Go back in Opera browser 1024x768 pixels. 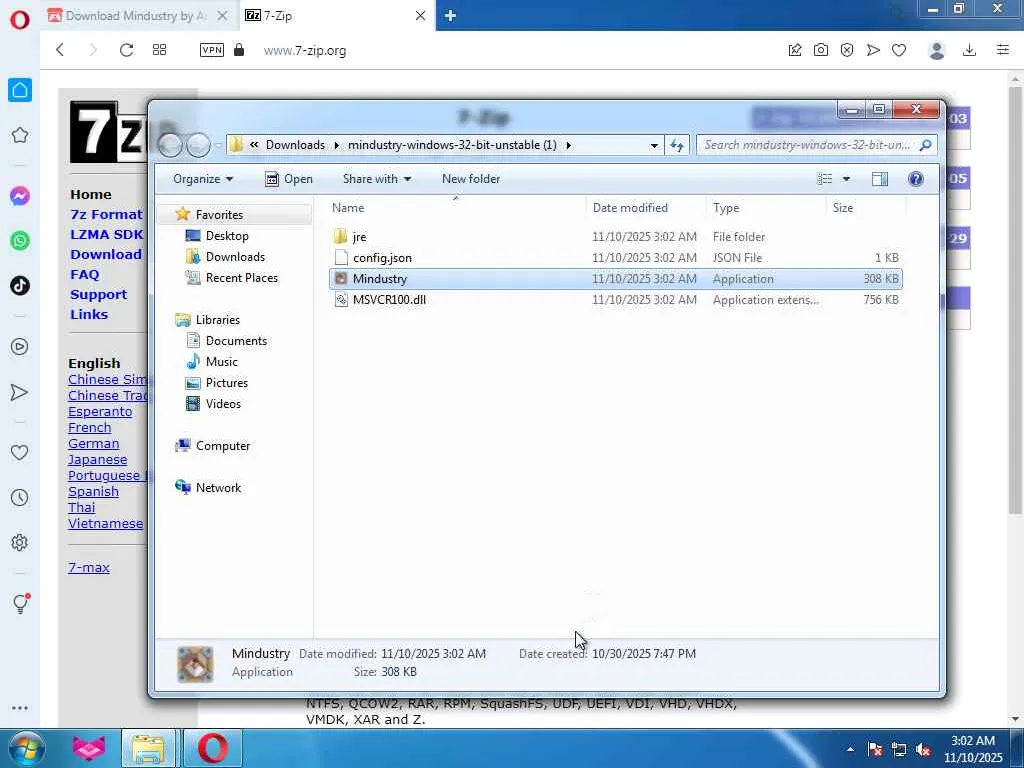click(x=60, y=50)
